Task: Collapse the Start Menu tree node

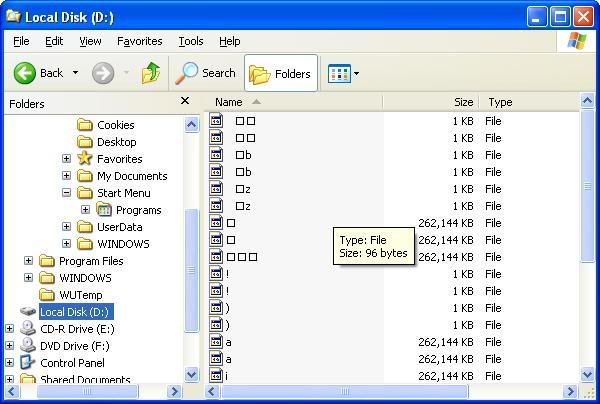Action: point(67,192)
